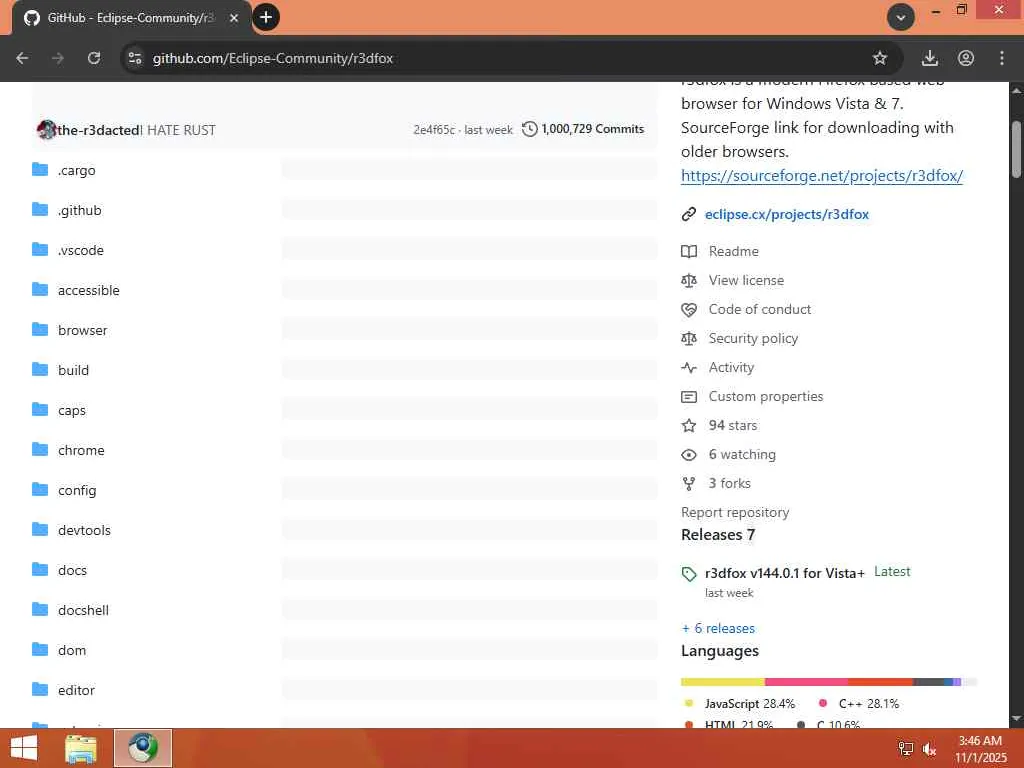Viewport: 1024px width, 768px height.
Task: Open commit hash 2e4f65c
Action: click(434, 129)
